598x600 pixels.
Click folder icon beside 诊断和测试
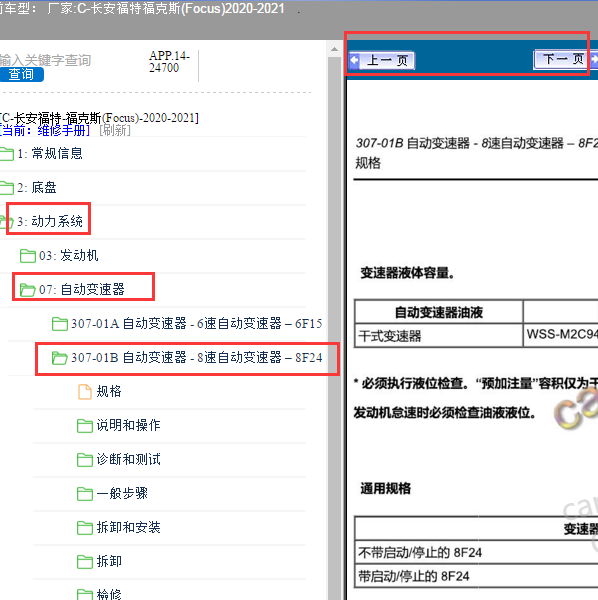coord(85,460)
